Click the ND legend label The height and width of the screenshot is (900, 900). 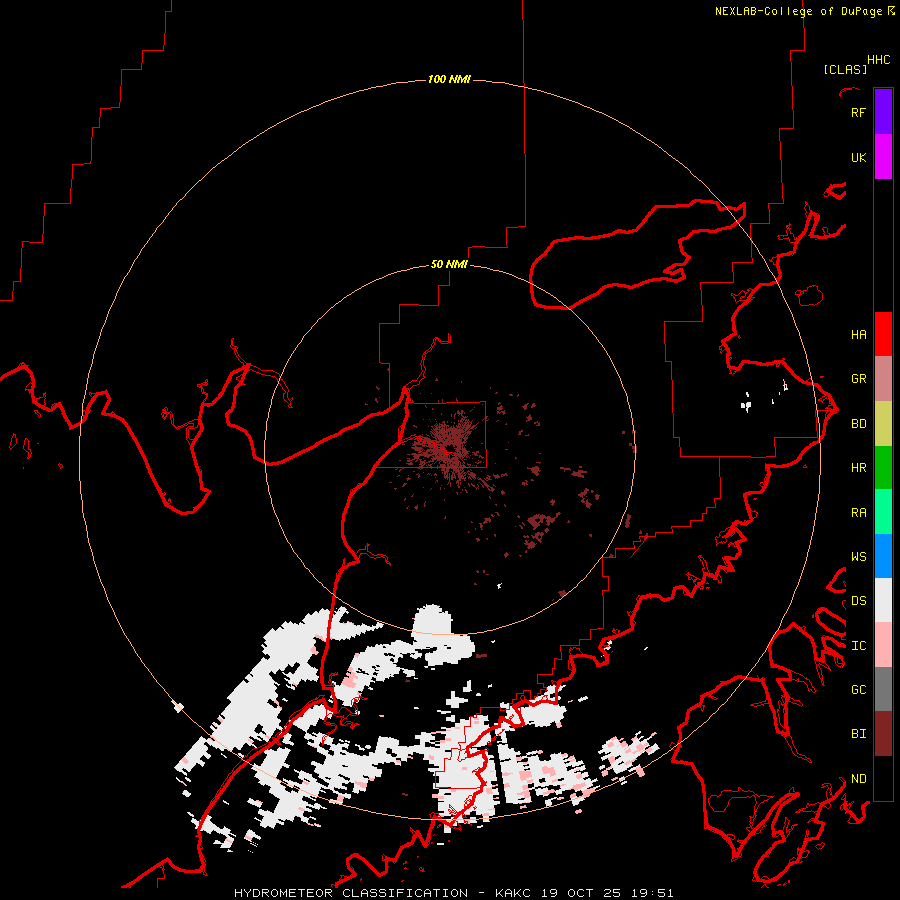point(858,779)
